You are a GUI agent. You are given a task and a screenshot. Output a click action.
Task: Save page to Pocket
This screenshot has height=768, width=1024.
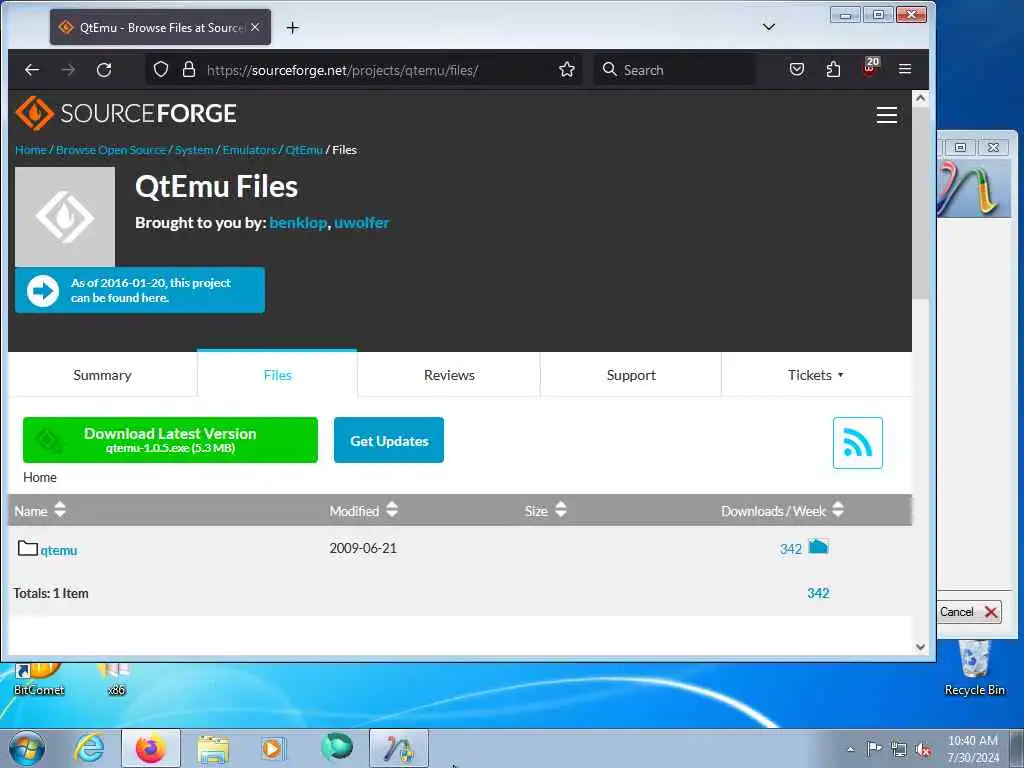(x=797, y=69)
